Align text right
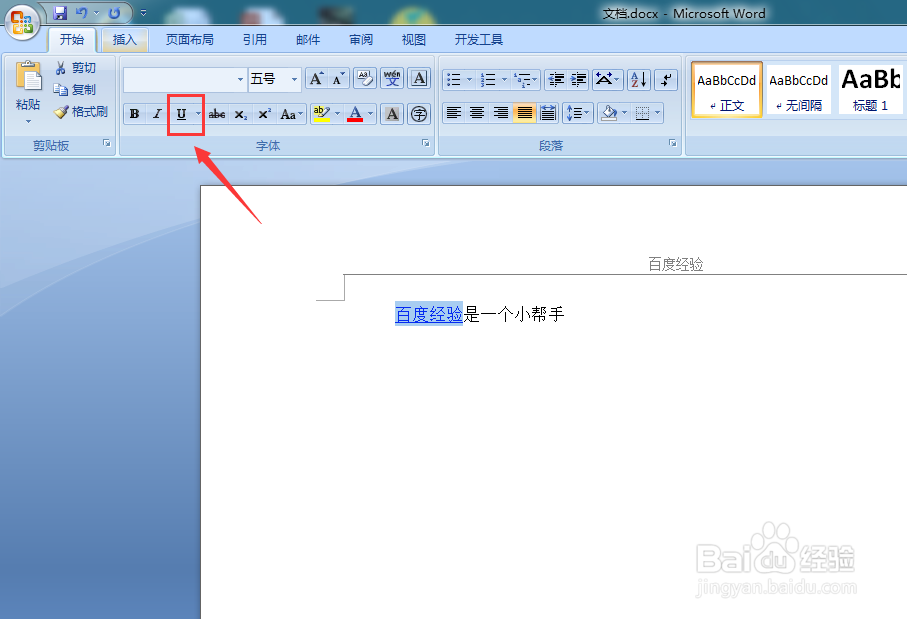 (501, 113)
